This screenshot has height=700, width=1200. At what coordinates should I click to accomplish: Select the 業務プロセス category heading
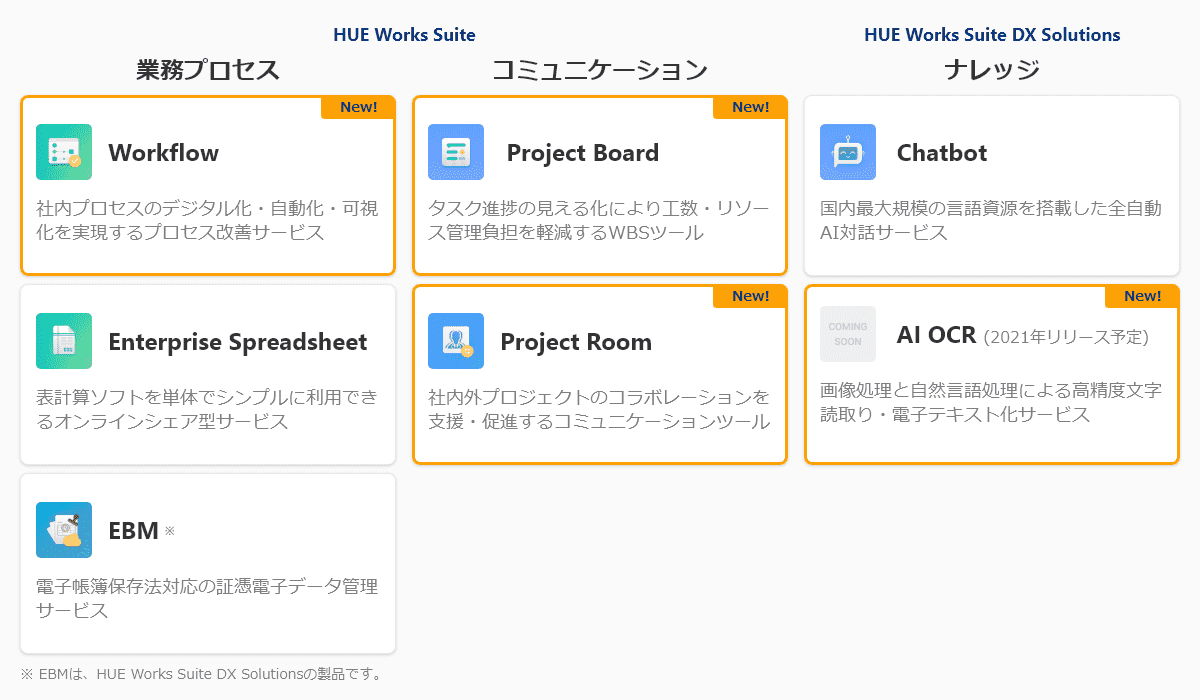point(208,70)
